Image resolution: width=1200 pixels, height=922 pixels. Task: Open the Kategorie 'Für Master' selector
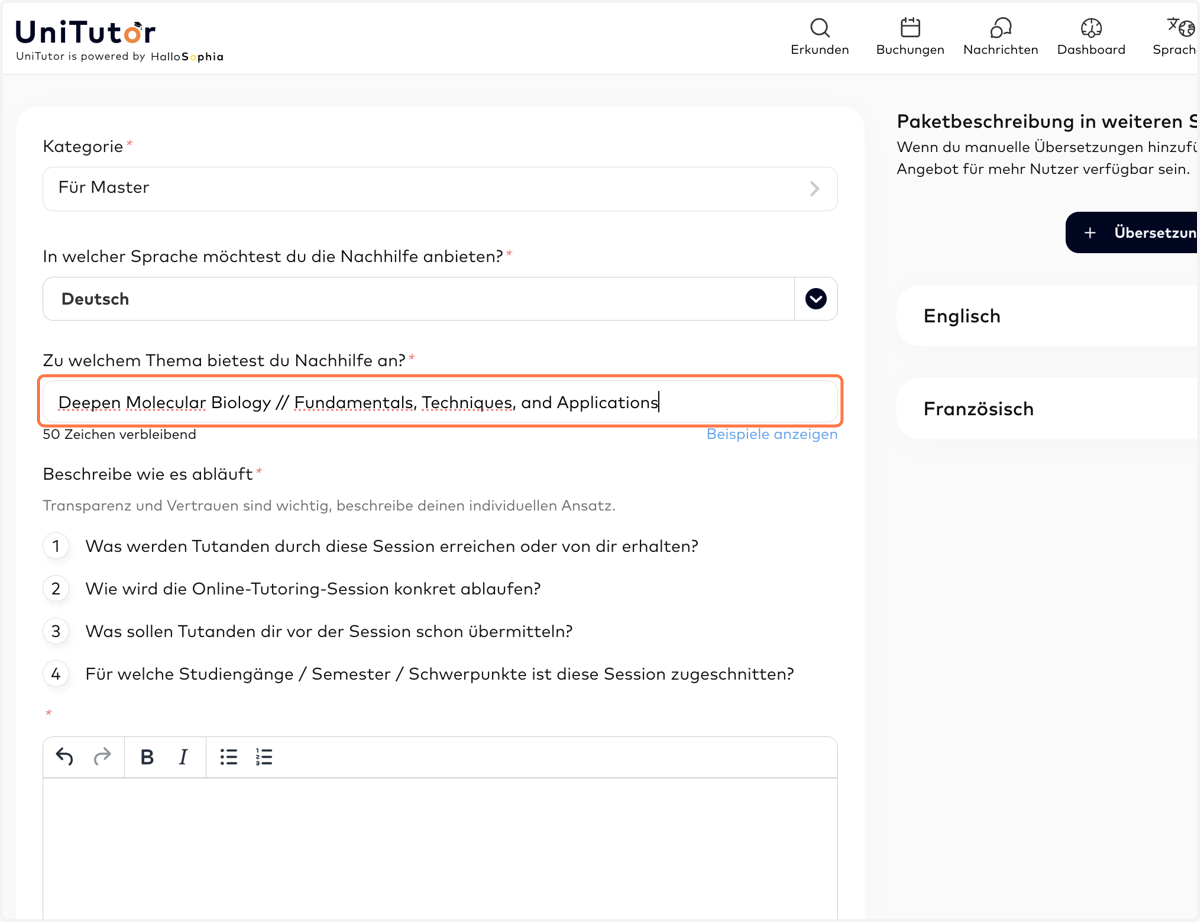[440, 188]
